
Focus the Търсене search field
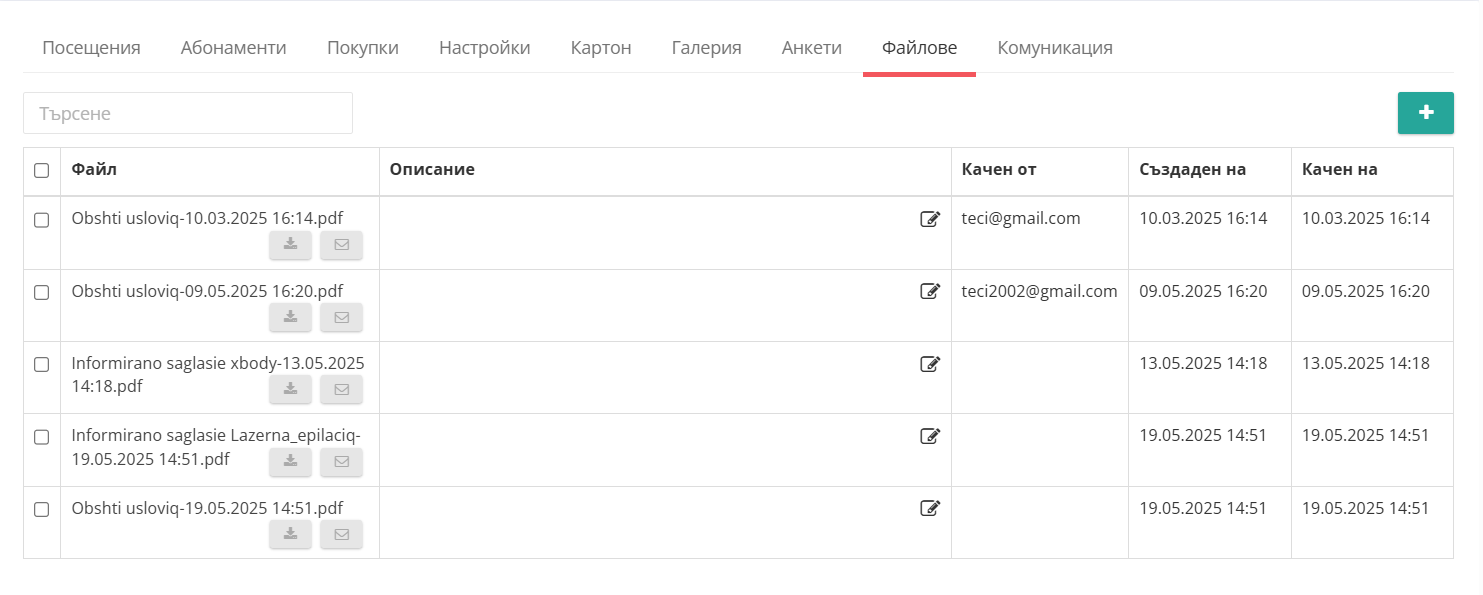188,113
